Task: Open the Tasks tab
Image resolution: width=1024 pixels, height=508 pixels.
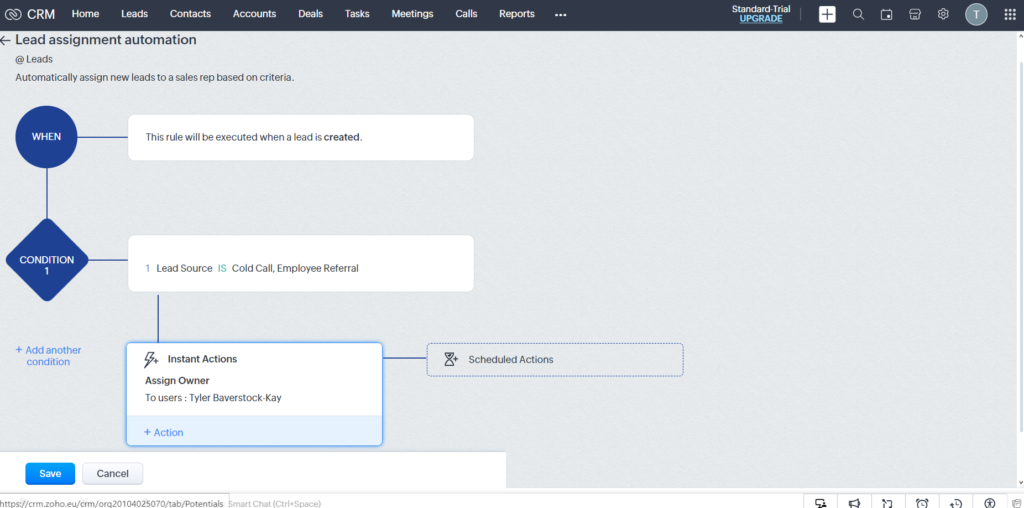Action: tap(357, 14)
